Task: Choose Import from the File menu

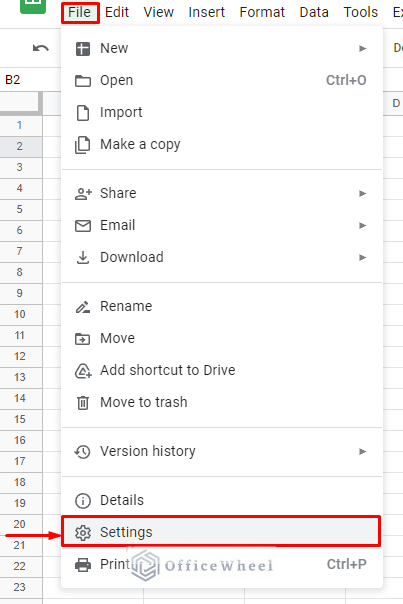Action: [x=222, y=112]
